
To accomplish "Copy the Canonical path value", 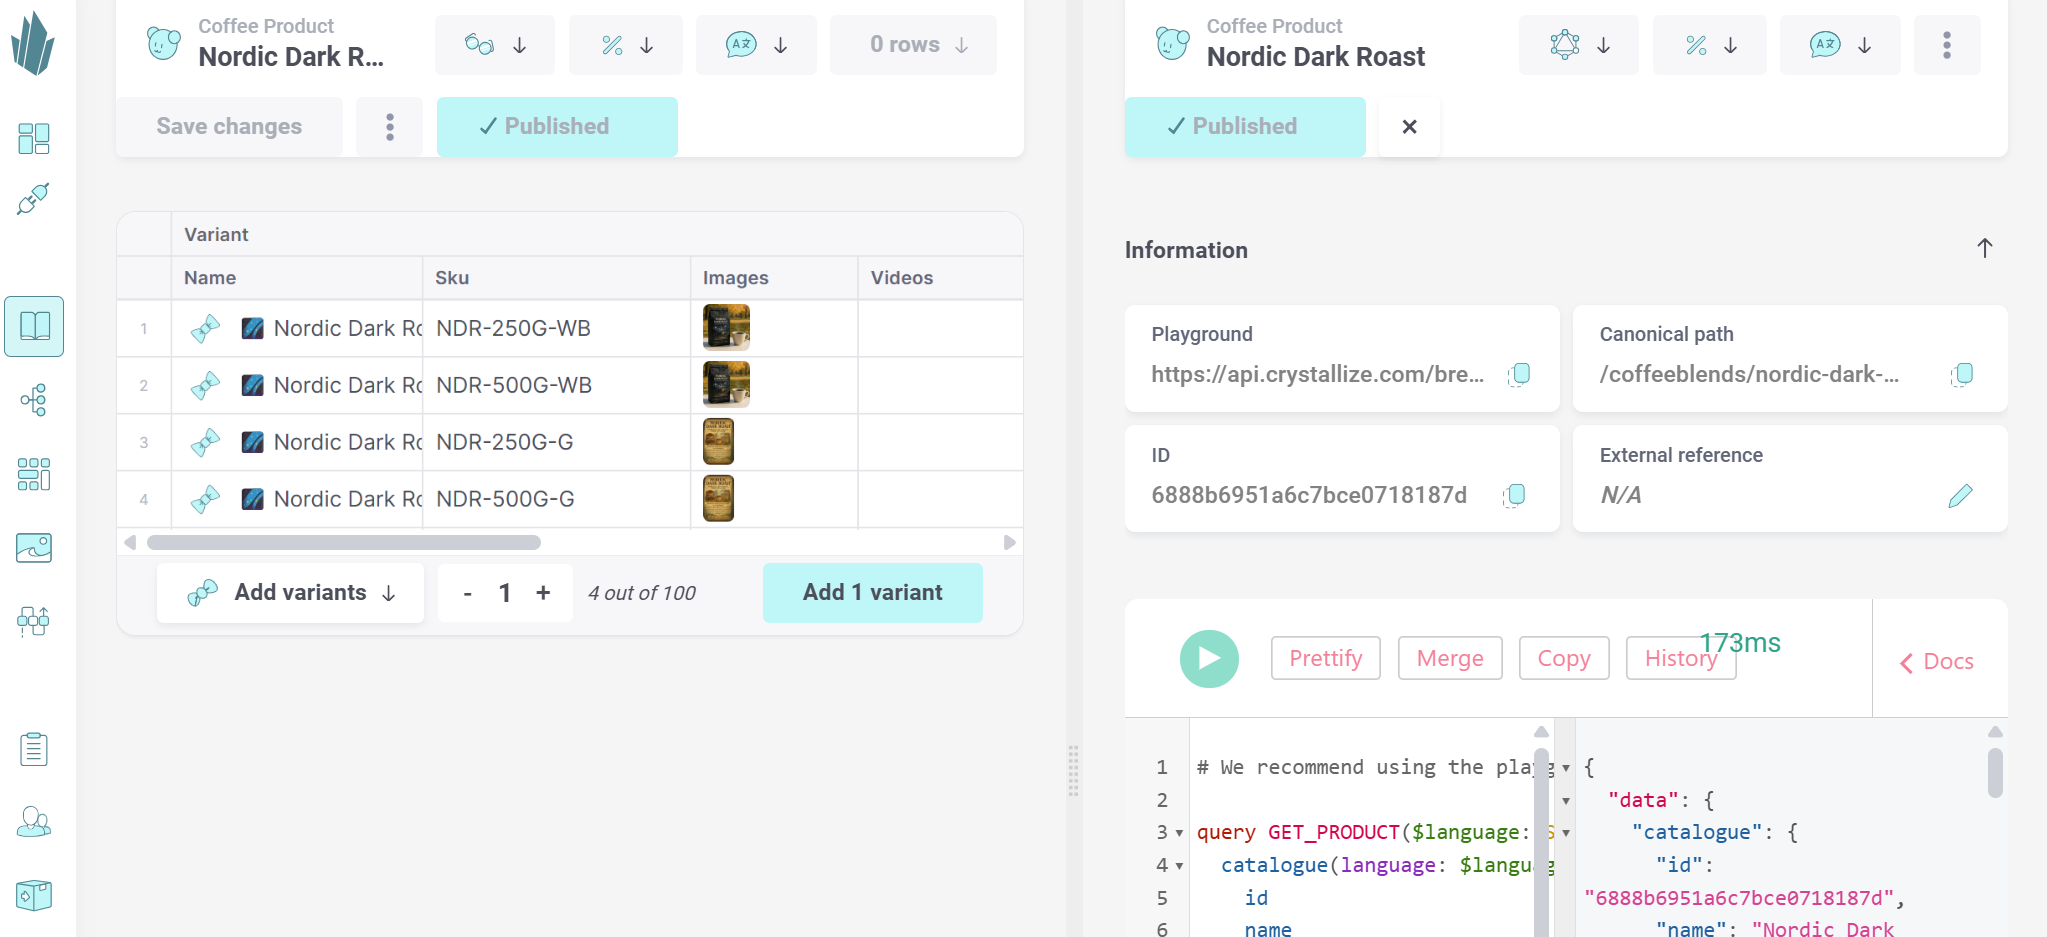I will click(x=1962, y=374).
